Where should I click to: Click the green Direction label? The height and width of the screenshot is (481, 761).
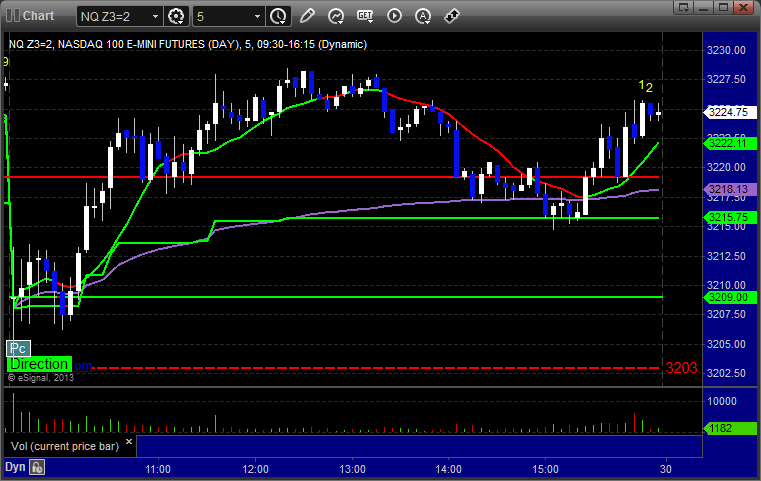(39, 364)
